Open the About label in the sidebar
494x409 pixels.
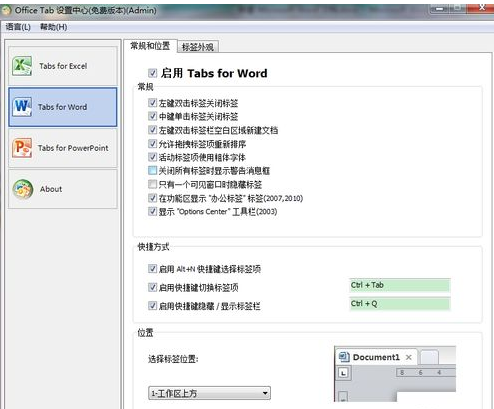51,189
